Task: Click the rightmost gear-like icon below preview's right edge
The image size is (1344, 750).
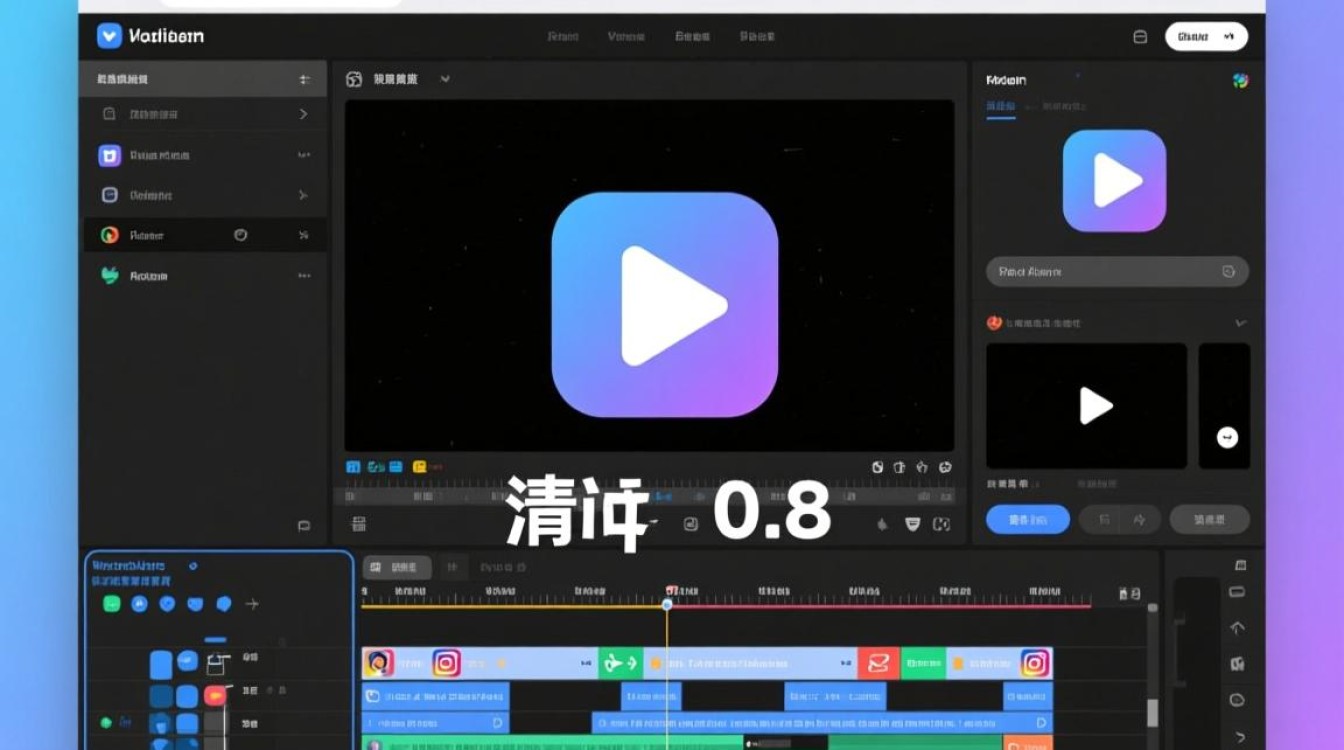Action: [945, 466]
